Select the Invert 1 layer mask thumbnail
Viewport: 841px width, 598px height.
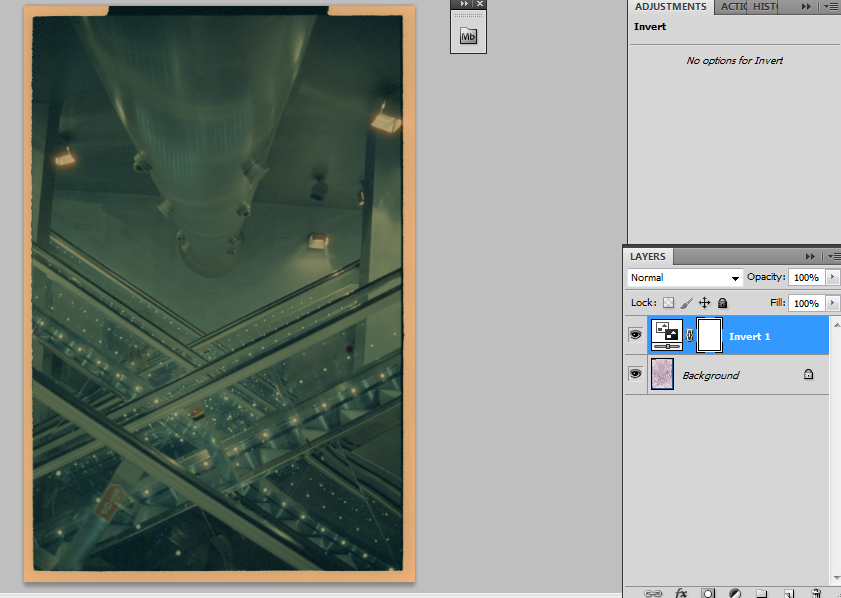coord(709,336)
